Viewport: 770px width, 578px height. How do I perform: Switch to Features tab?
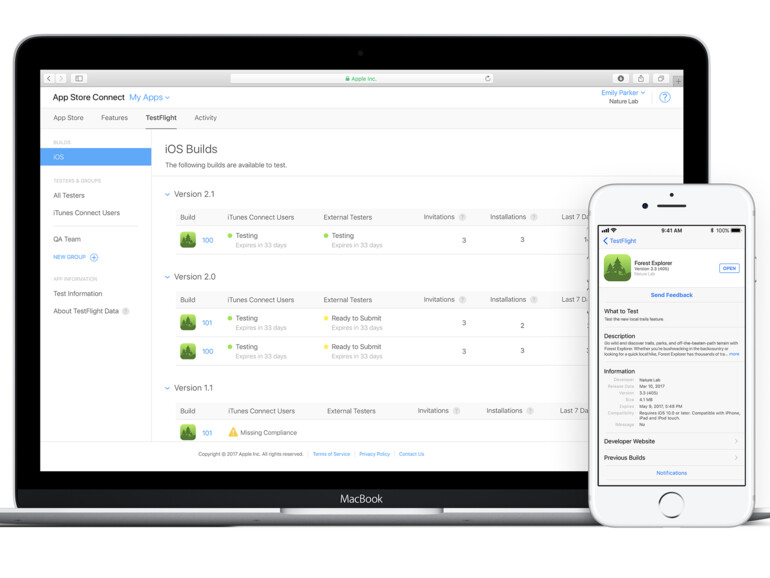[114, 118]
